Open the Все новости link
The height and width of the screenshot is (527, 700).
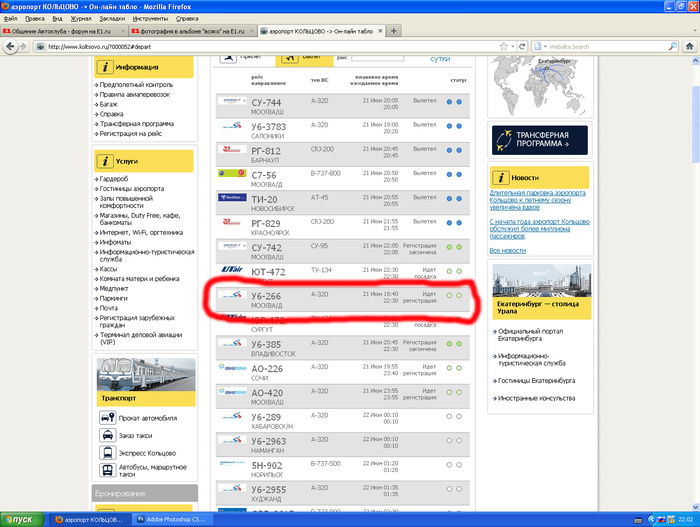pyautogui.click(x=508, y=251)
